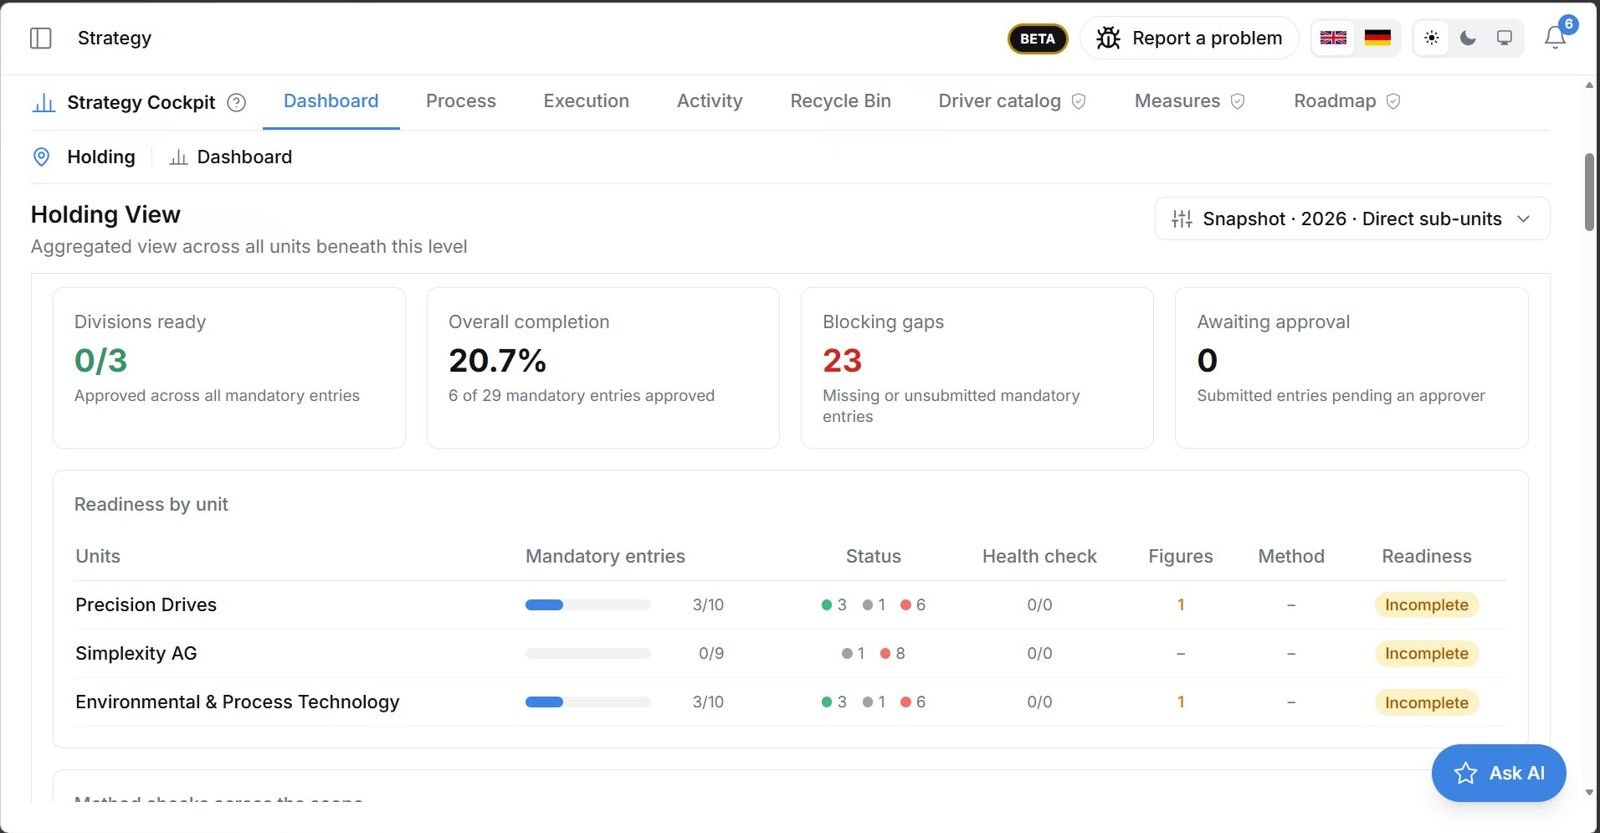Click the Figures value for Precision Drives
This screenshot has width=1600, height=833.
click(x=1181, y=605)
